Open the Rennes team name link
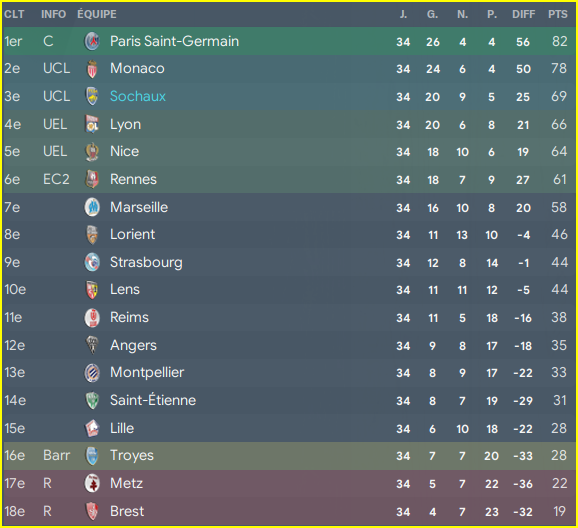 coord(133,180)
